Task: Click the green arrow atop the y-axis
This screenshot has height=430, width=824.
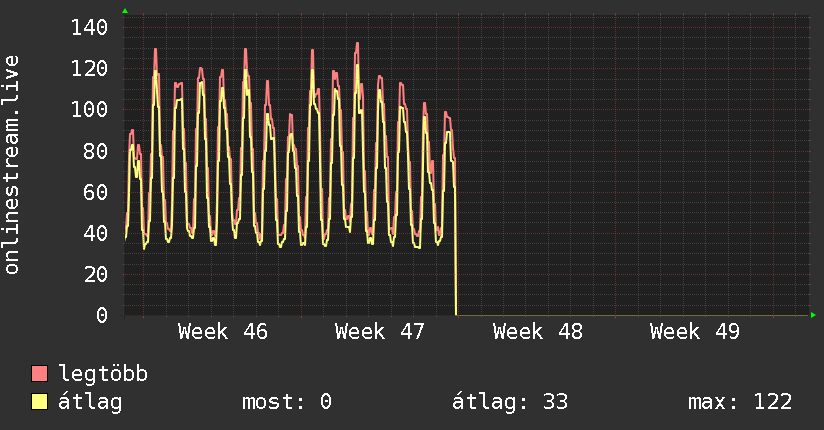Action: (x=125, y=11)
